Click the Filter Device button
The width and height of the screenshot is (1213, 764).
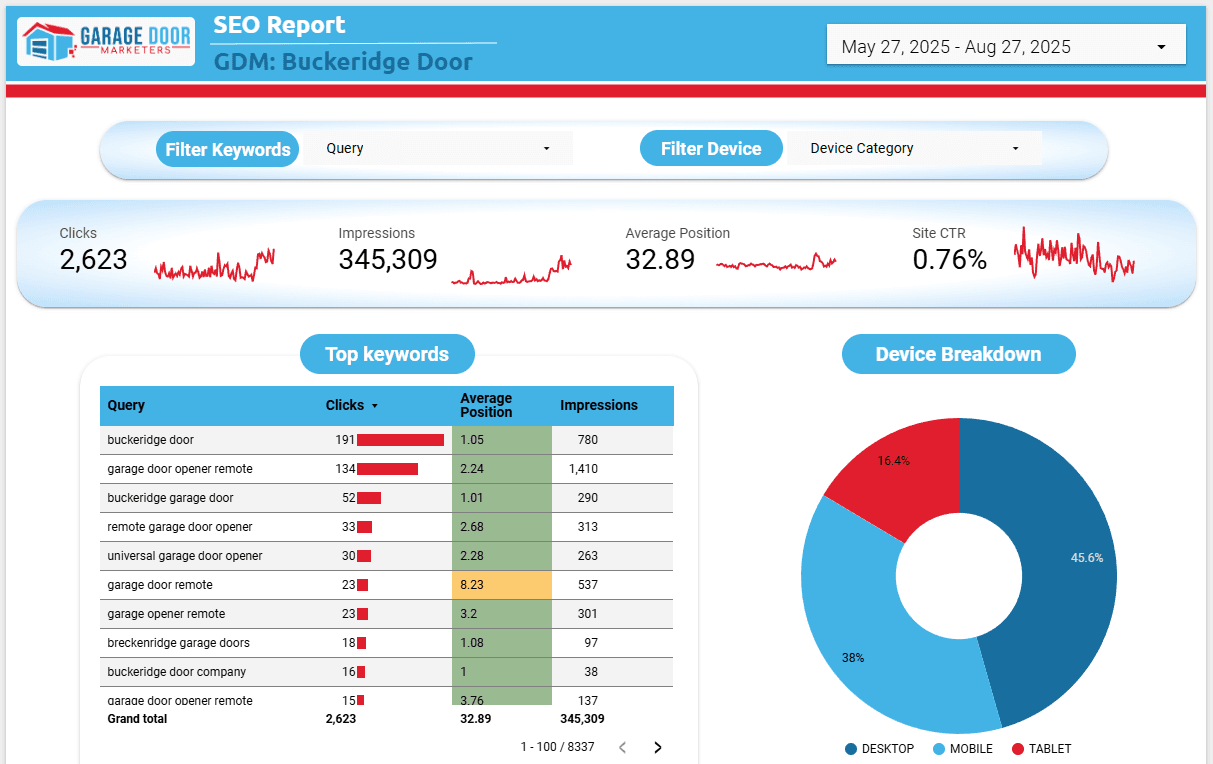[711, 147]
